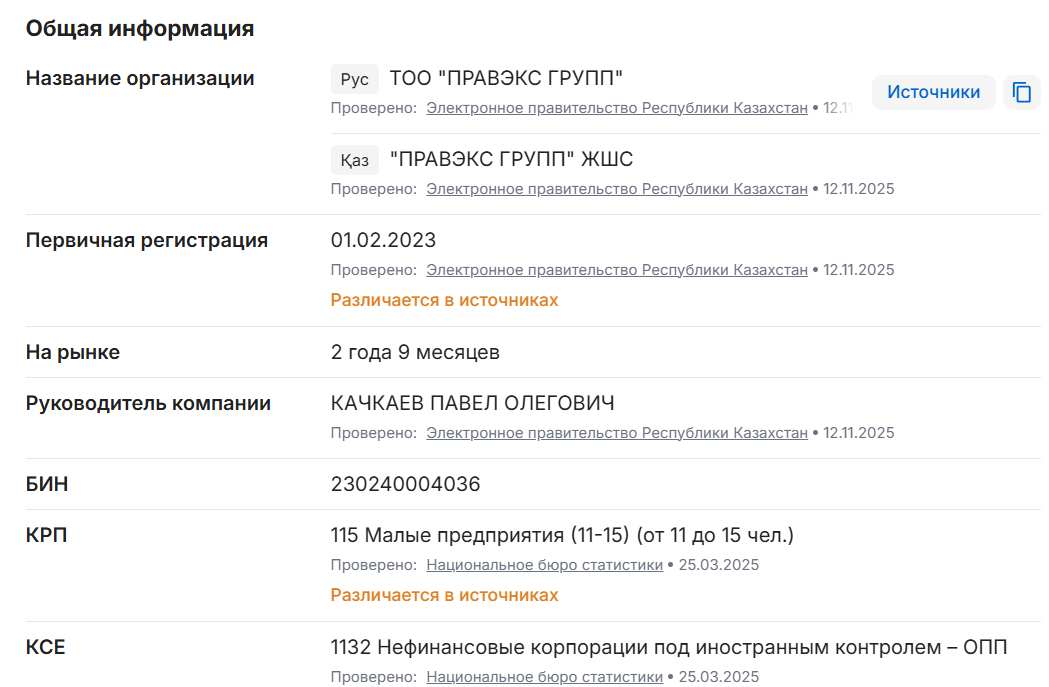Click the БИН number 230240004036
Viewport: 1049px width, 687px height.
click(405, 485)
